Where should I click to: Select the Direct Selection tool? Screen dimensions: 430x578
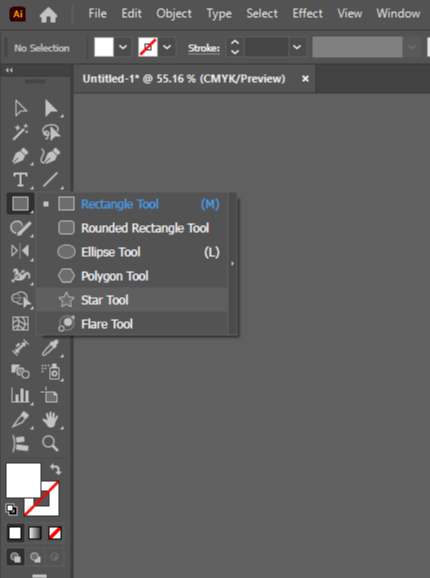tap(50, 108)
